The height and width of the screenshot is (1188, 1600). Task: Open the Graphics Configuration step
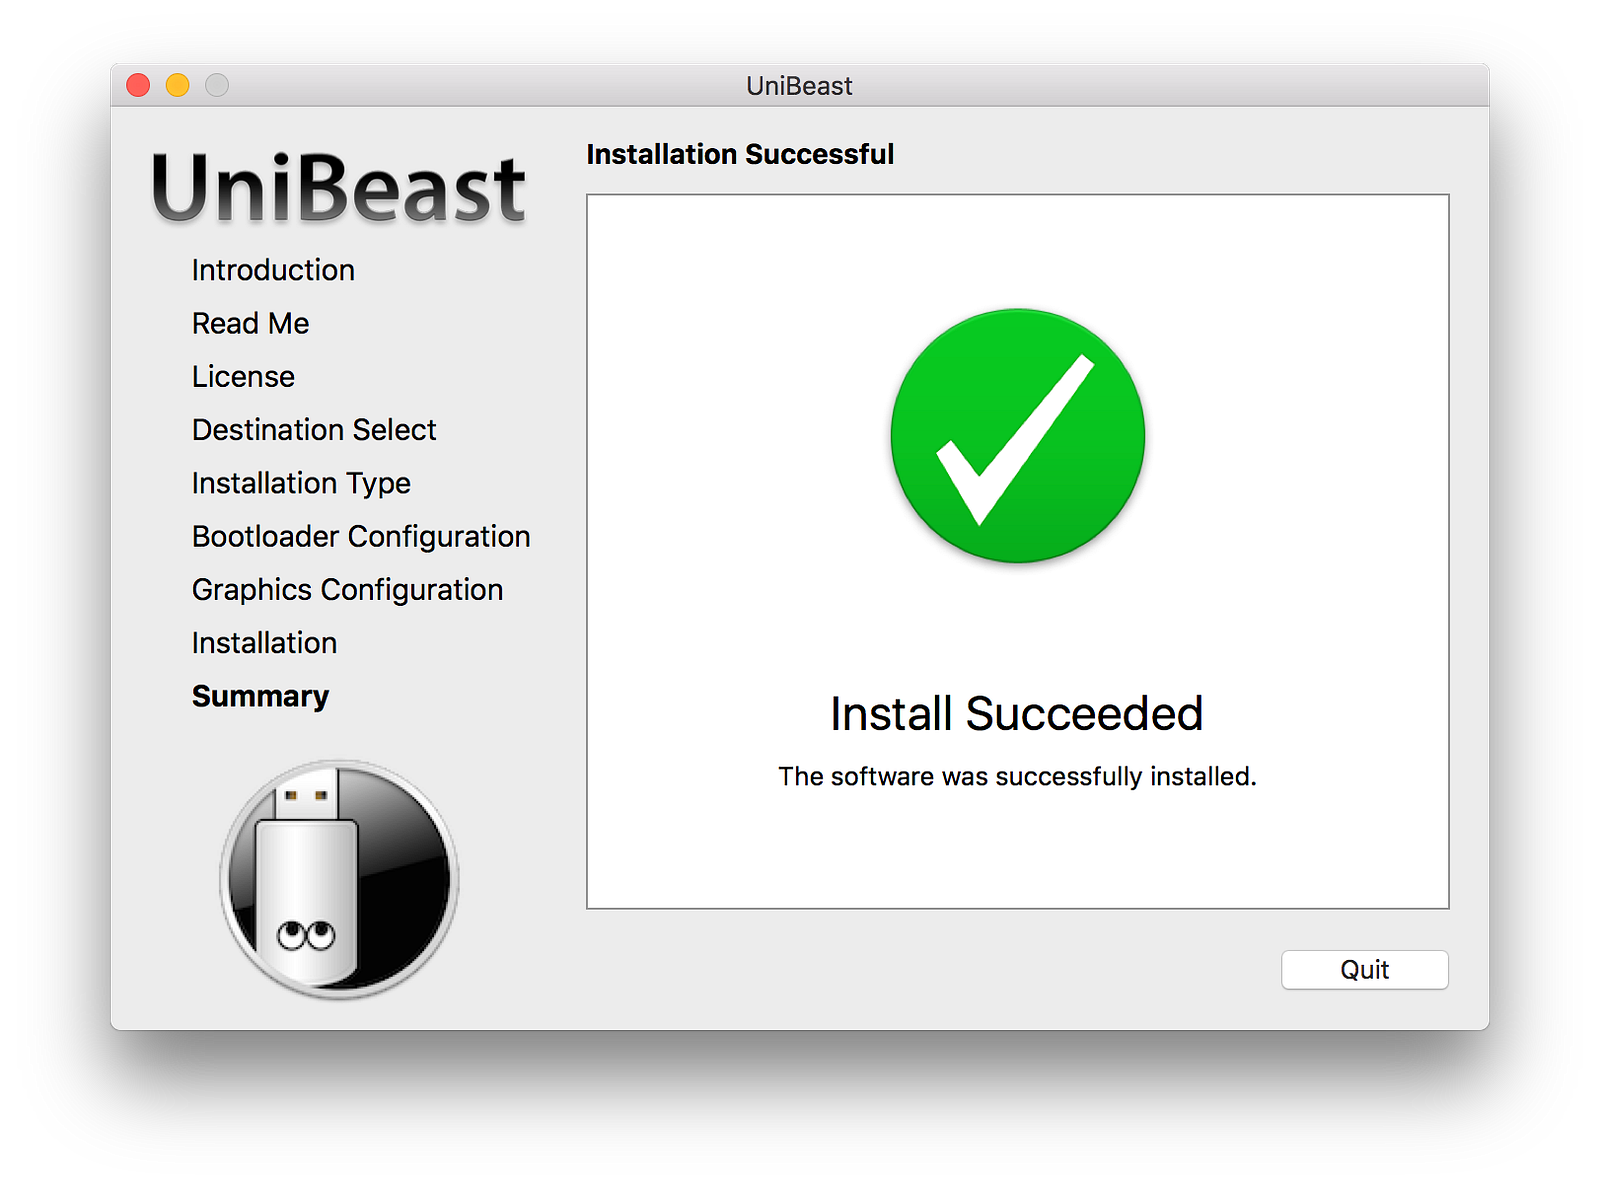click(347, 590)
